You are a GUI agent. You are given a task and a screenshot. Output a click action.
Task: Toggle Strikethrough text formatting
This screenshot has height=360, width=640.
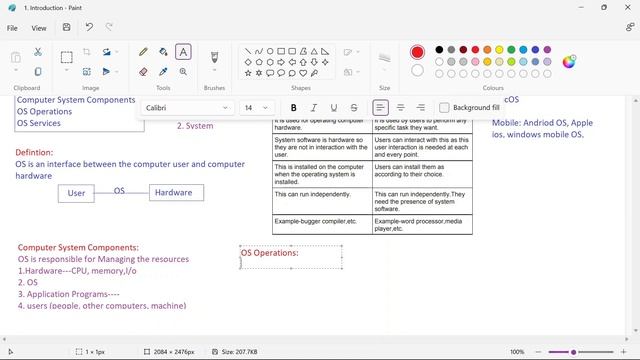coord(354,108)
